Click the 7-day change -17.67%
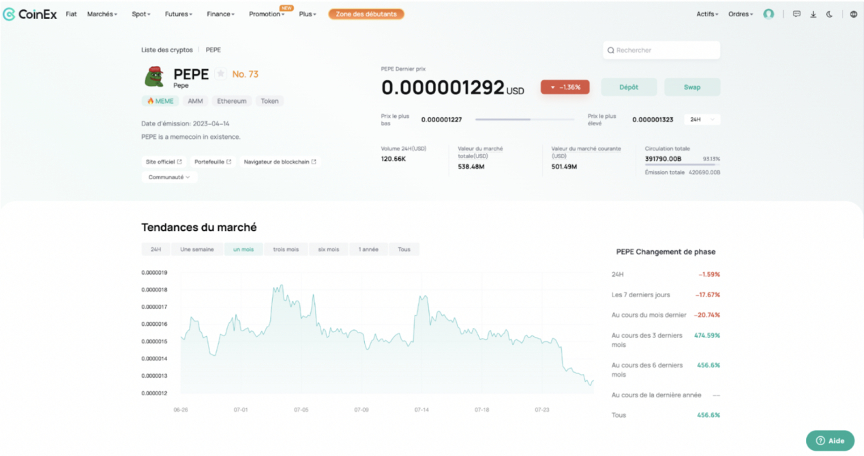Viewport: 864px width, 456px height. coord(708,295)
